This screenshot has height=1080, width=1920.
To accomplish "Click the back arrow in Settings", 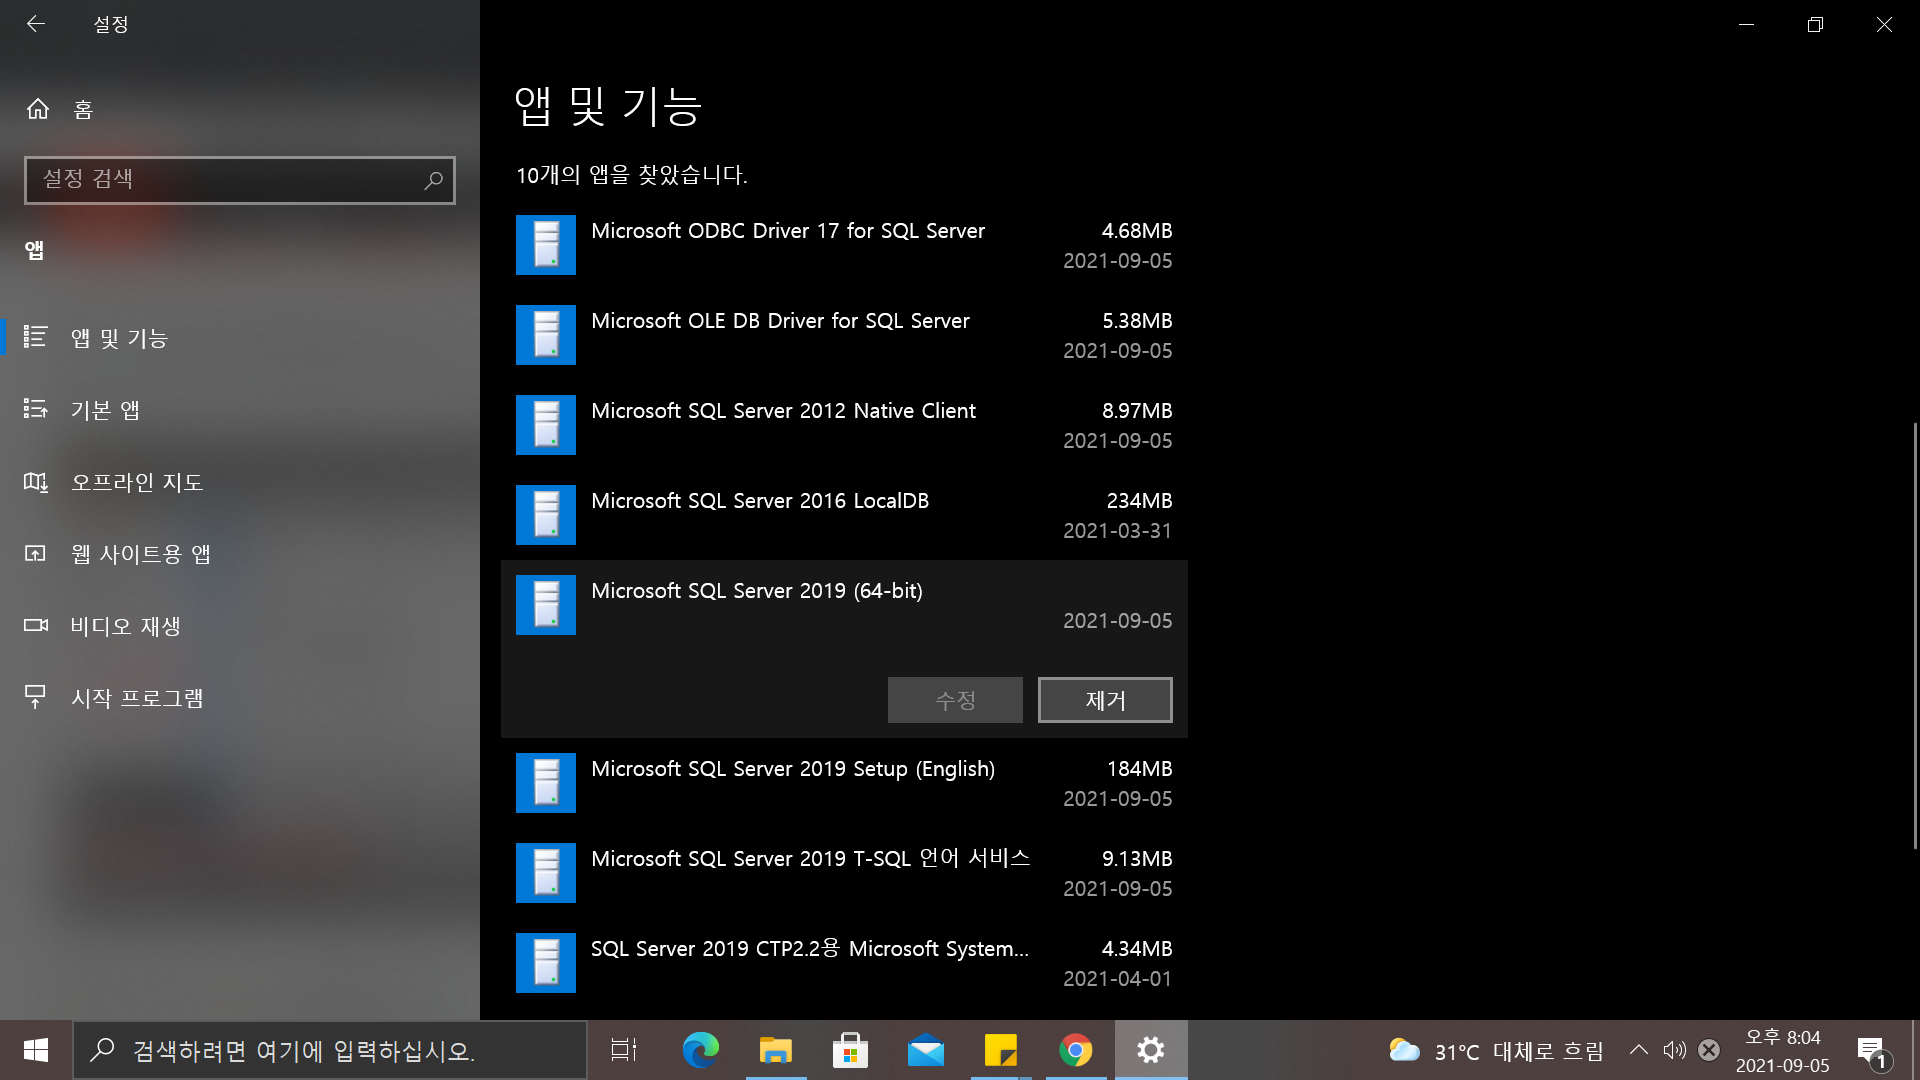I will [x=36, y=24].
